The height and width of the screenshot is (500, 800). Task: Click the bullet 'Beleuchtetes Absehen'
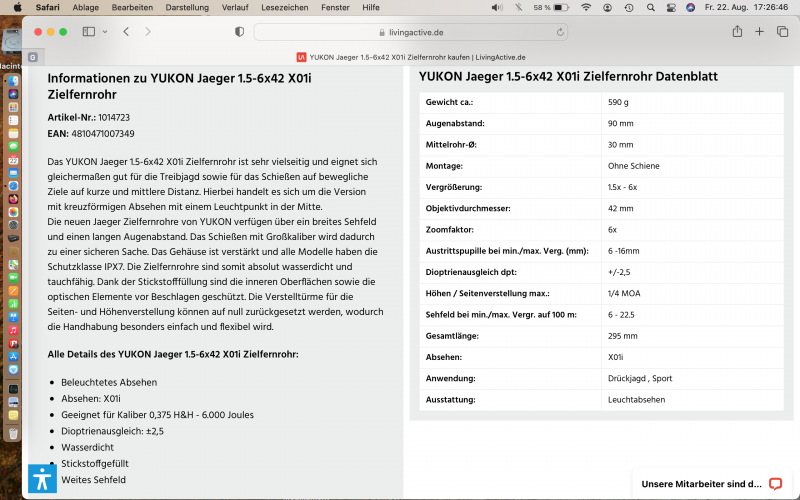[x=109, y=382]
